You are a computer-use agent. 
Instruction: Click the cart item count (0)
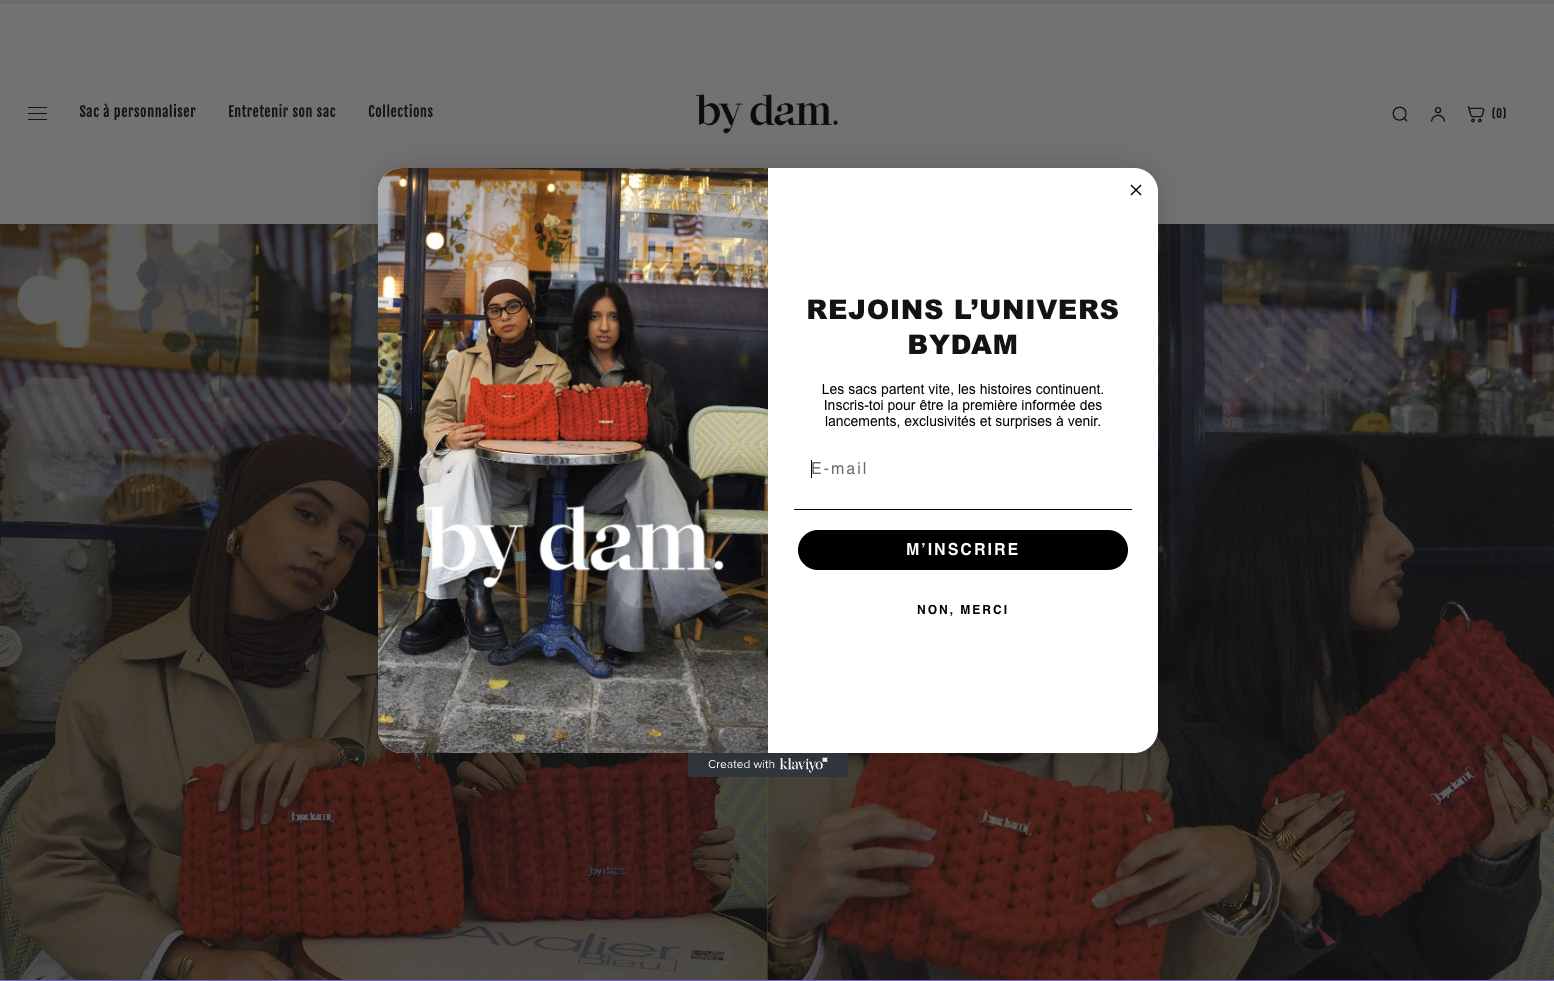pos(1499,114)
